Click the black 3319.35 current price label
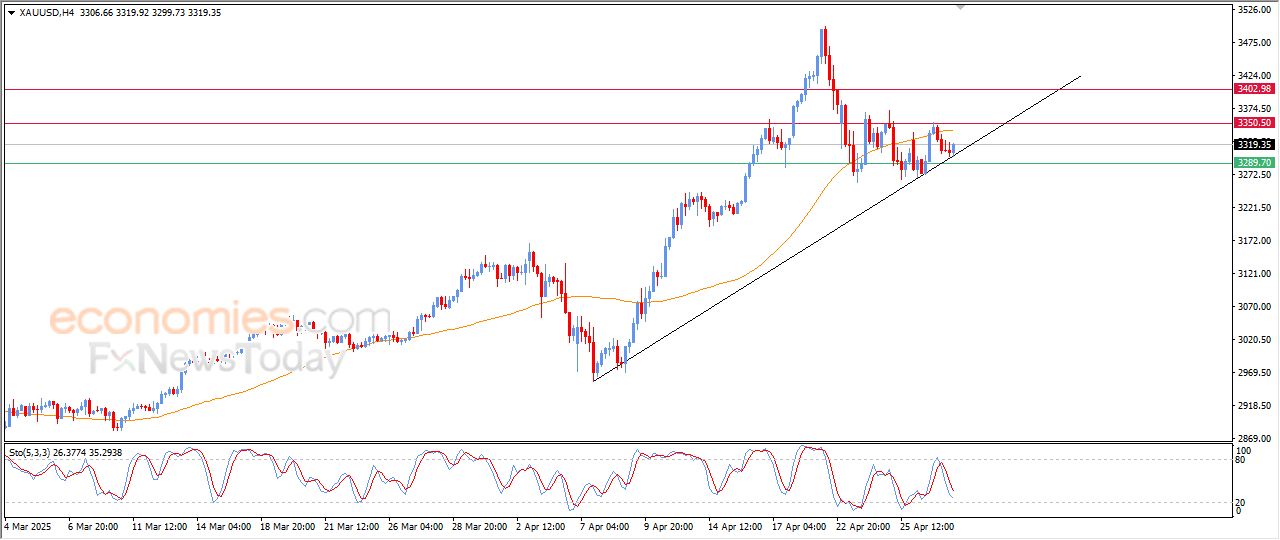 pyautogui.click(x=1253, y=144)
